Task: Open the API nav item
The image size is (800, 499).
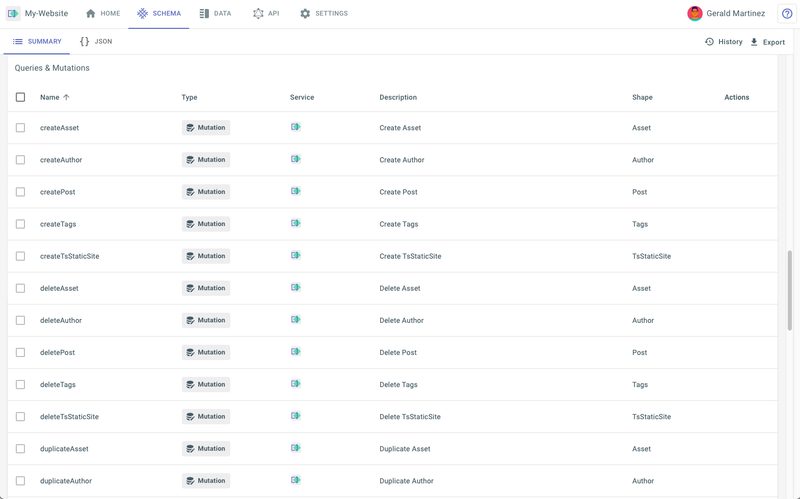Action: click(266, 14)
